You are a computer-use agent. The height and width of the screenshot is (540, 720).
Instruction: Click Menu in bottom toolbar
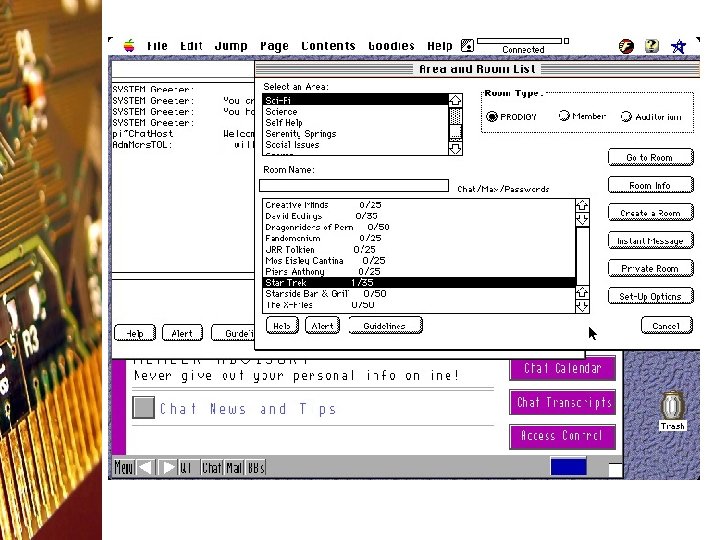click(x=124, y=467)
